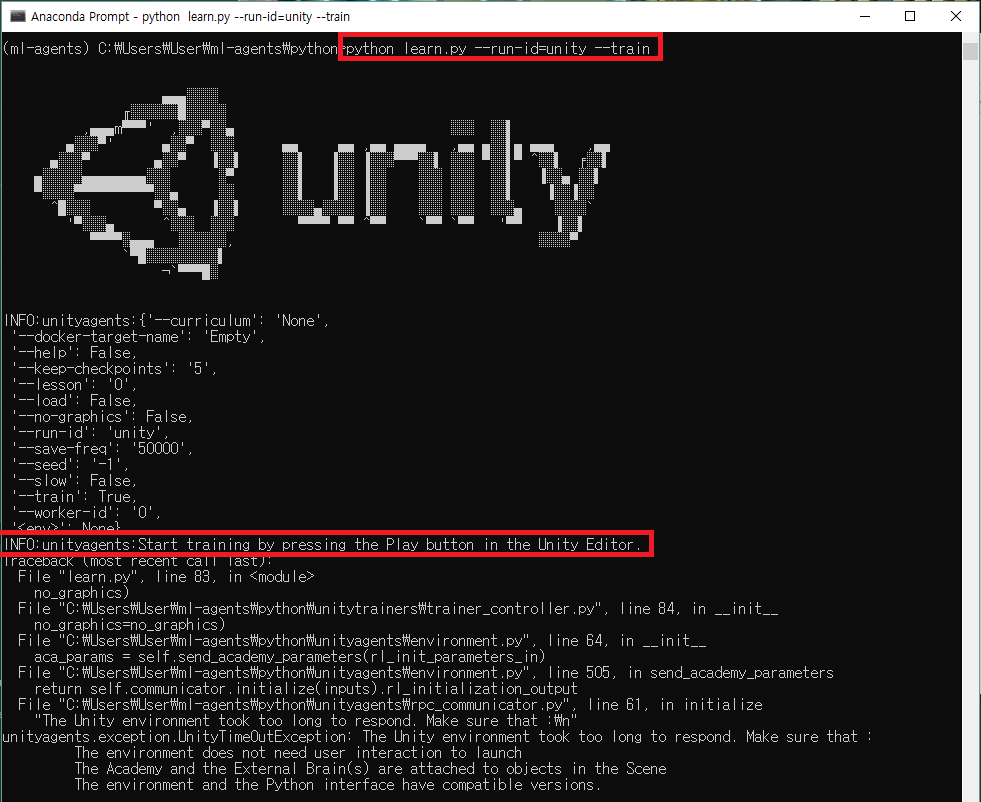Screen dimensions: 981x802
Task: Click the 'File "learn.py", line 83' line
Action: pos(166,577)
